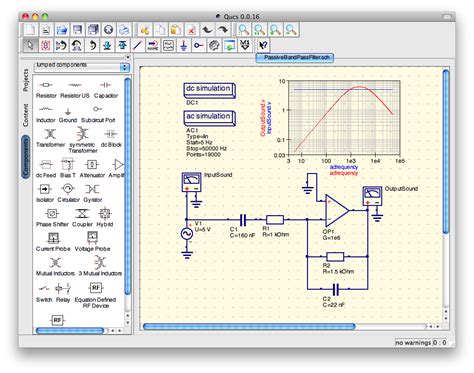Select the PassiveBandPassFilter.sch document tab
Screen dimensions: 474x373
(x=295, y=58)
